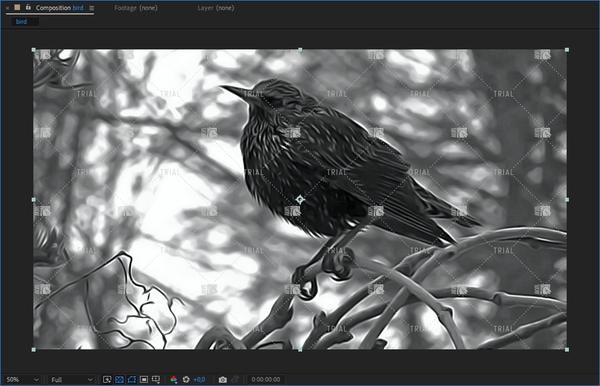Open the 50% magnification dropdown
Image resolution: width=600 pixels, height=386 pixels.
pyautogui.click(x=22, y=379)
